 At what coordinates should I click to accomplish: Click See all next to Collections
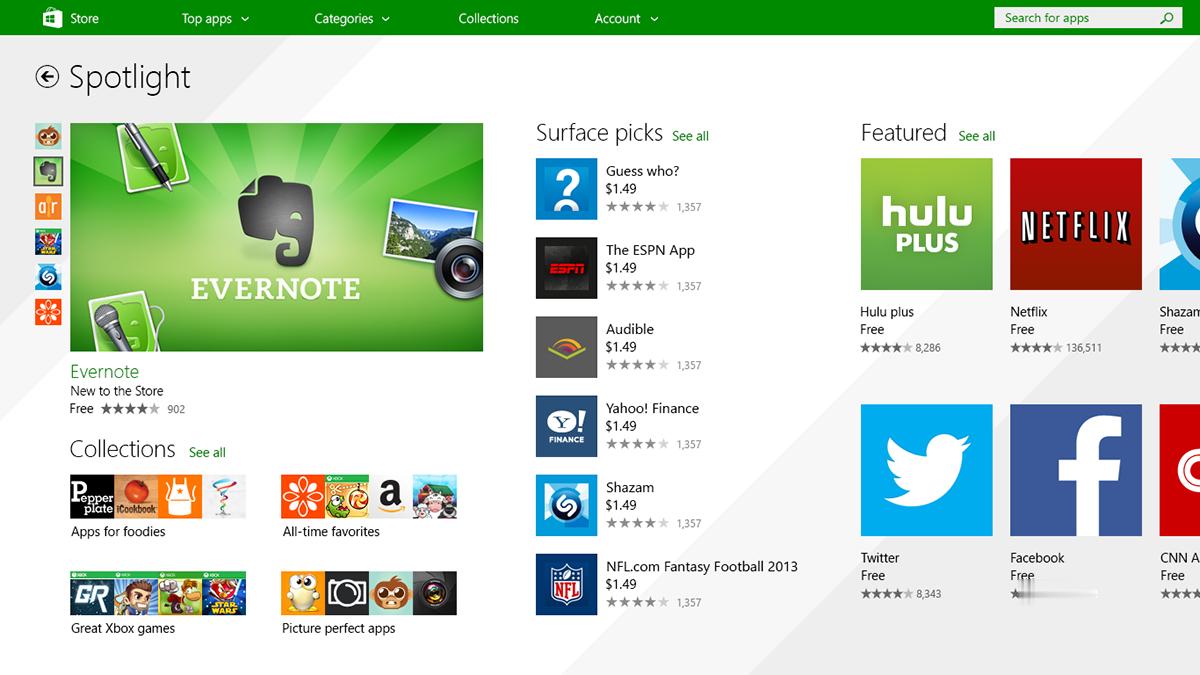pos(207,452)
